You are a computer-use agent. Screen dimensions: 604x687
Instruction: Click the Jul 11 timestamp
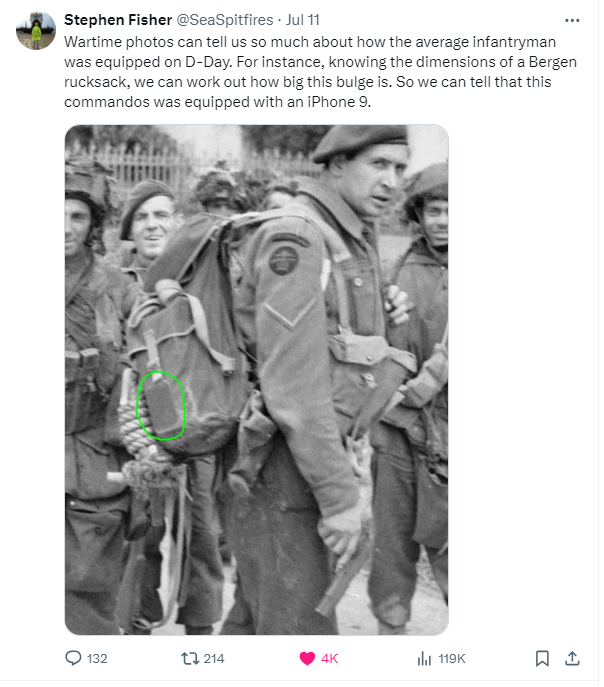[x=303, y=20]
